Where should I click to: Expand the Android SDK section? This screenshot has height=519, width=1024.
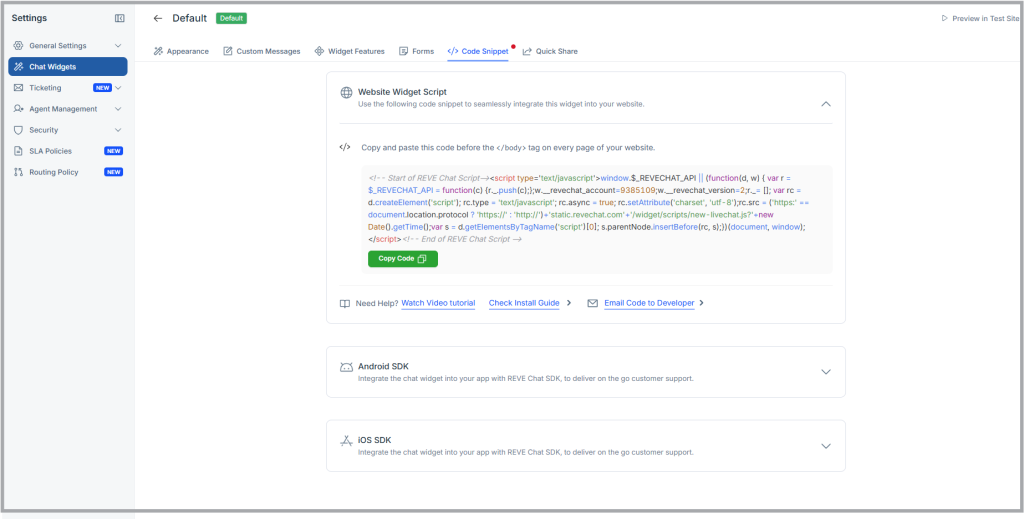coord(825,372)
